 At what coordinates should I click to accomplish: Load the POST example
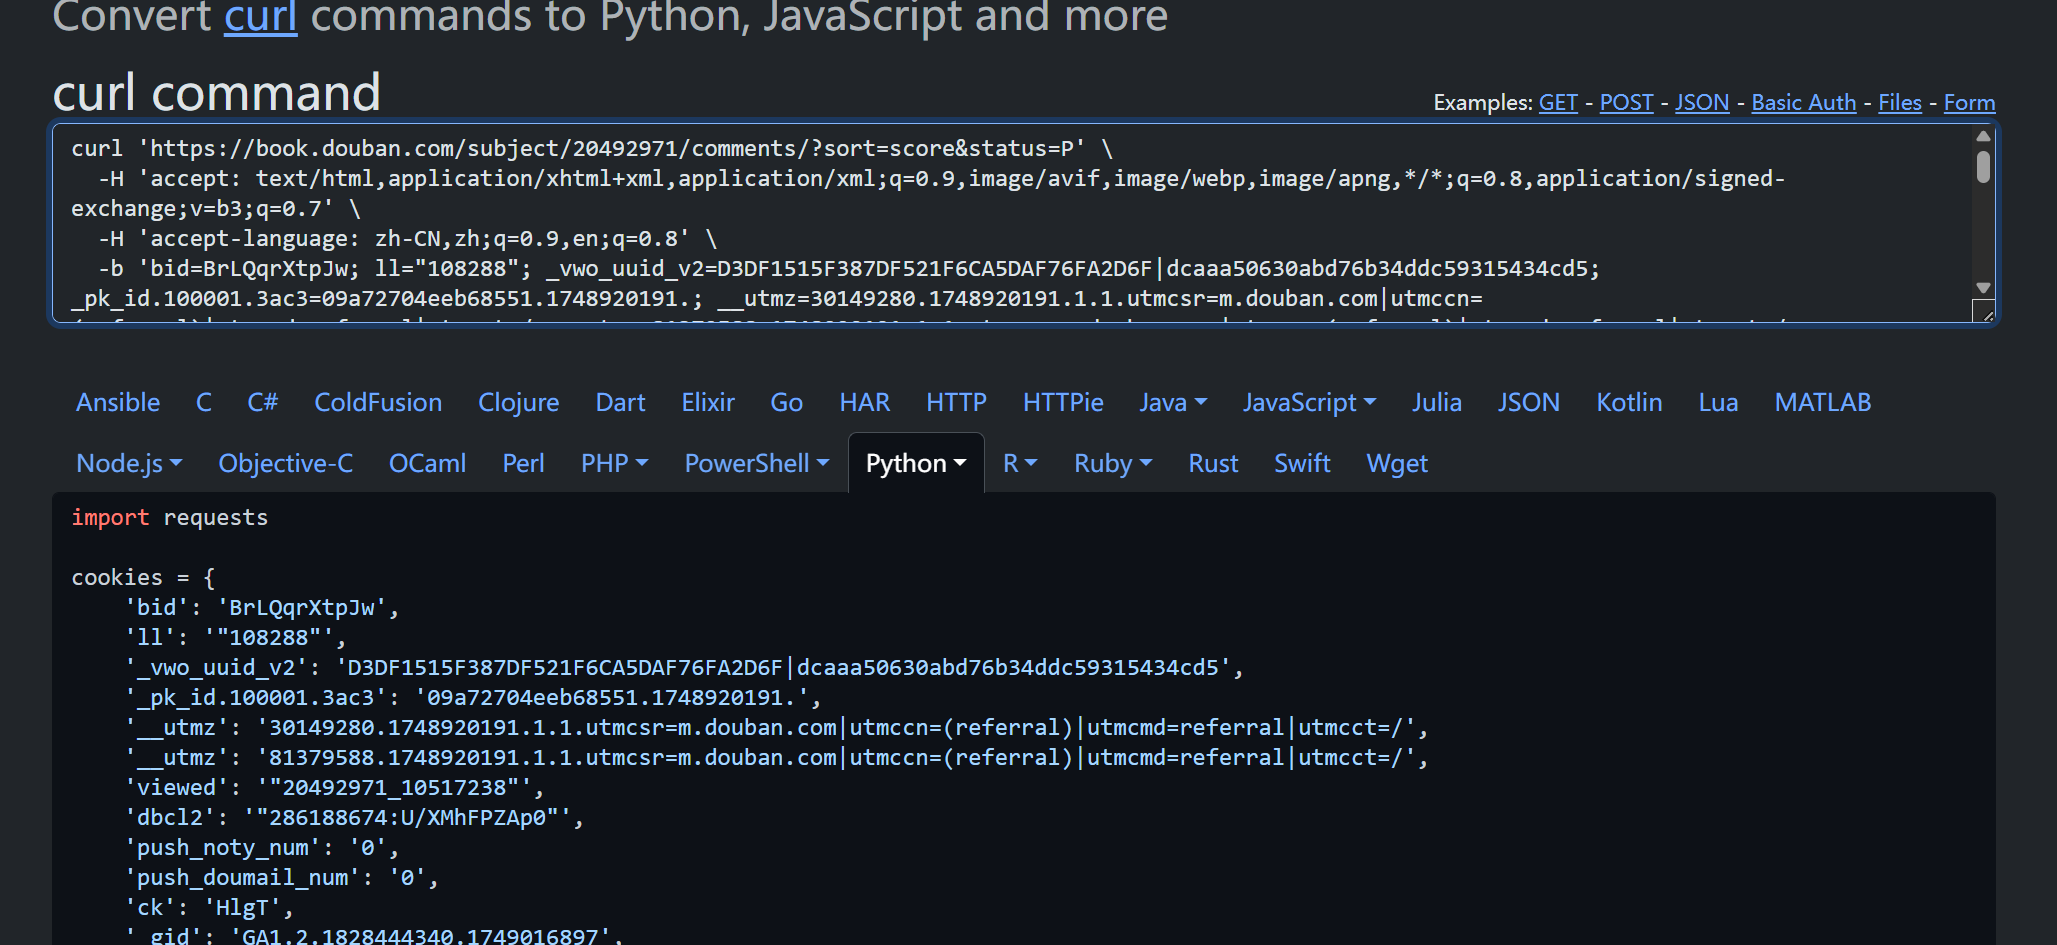1626,103
